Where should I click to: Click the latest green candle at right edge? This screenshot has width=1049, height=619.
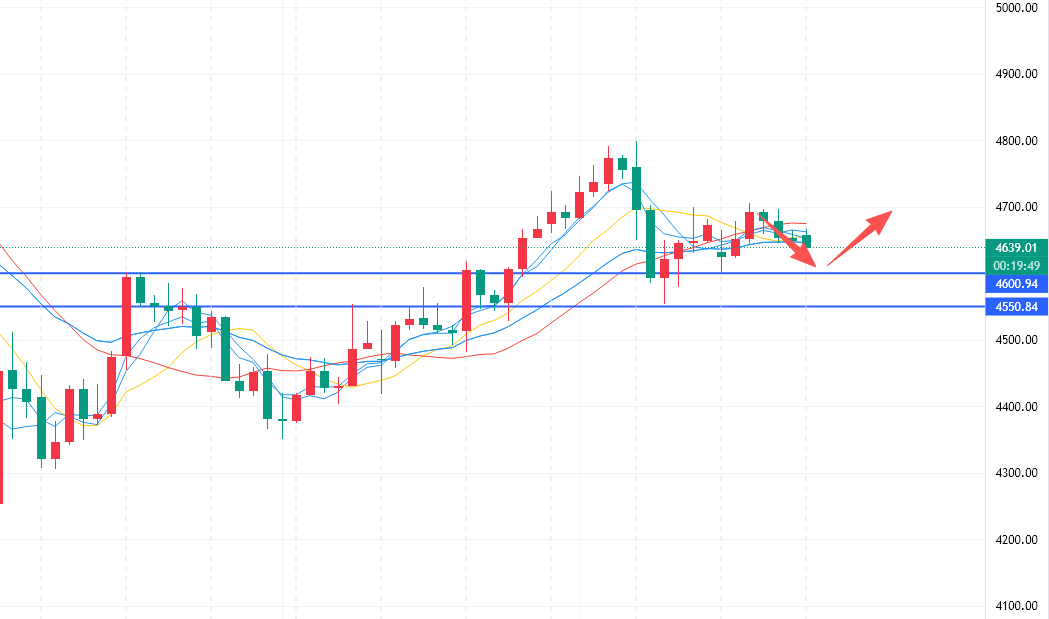[808, 241]
